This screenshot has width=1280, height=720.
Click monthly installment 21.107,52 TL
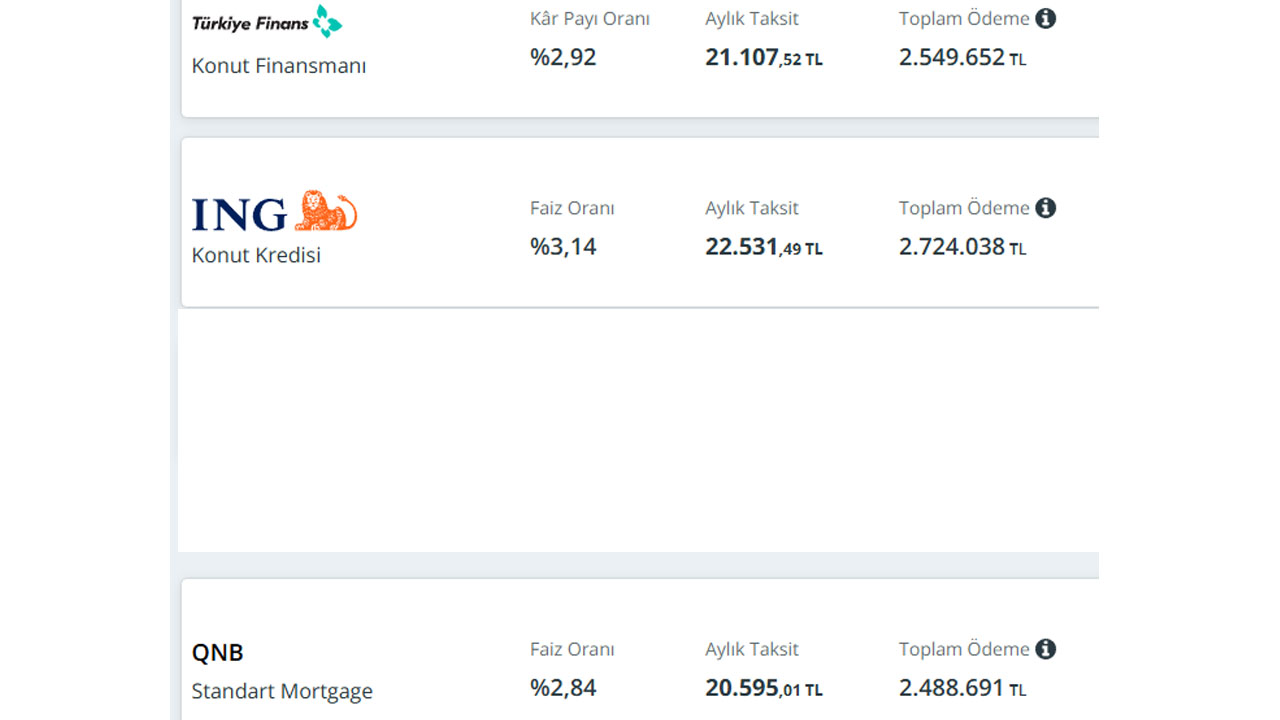pos(764,58)
